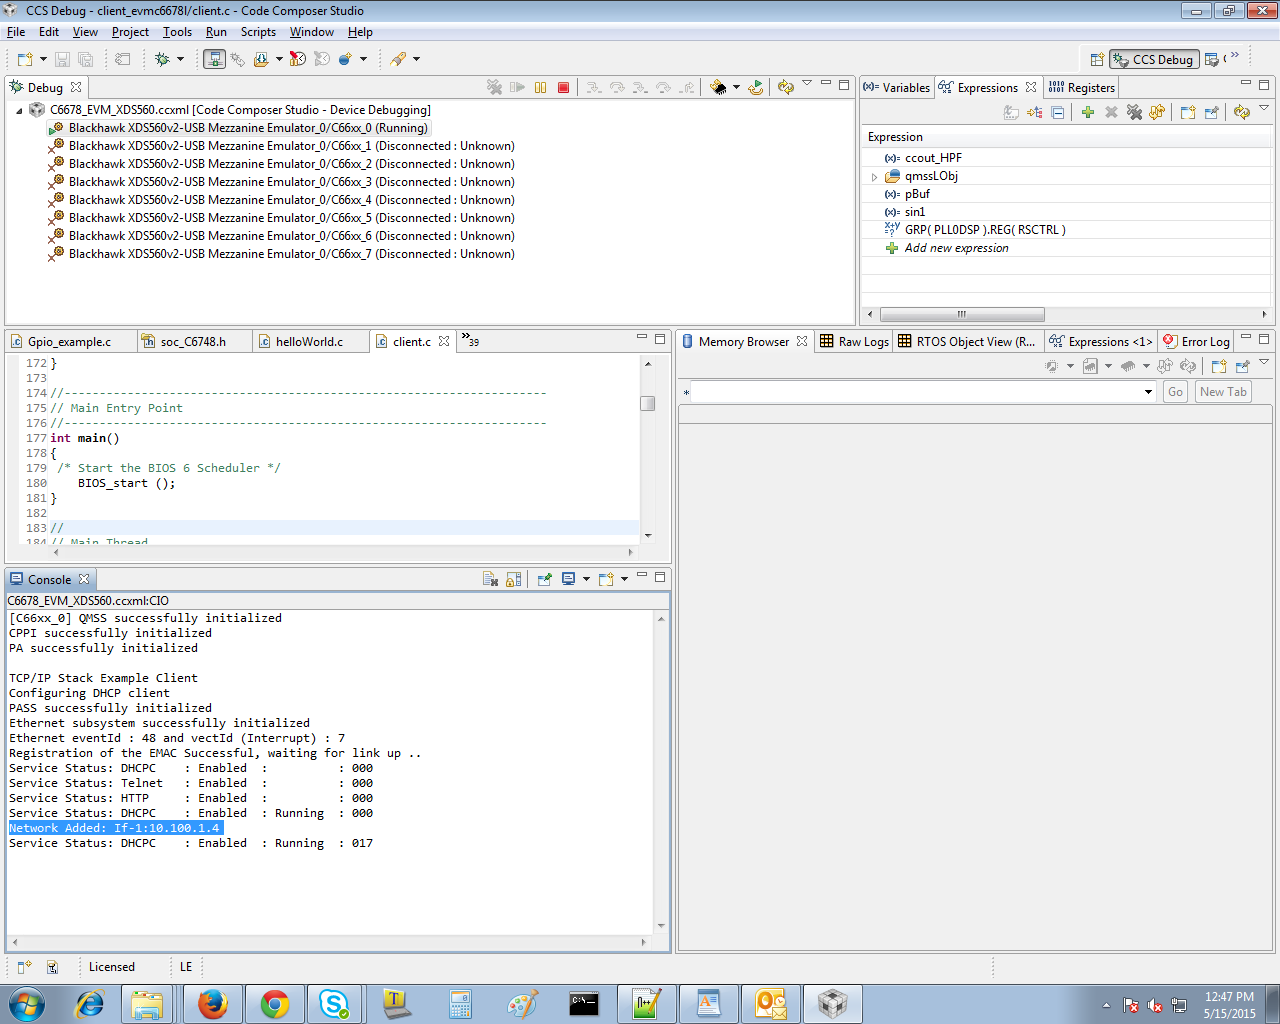Click the Remove All Terminated Launches icon
Viewport: 1280px width, 1024px height.
click(494, 88)
